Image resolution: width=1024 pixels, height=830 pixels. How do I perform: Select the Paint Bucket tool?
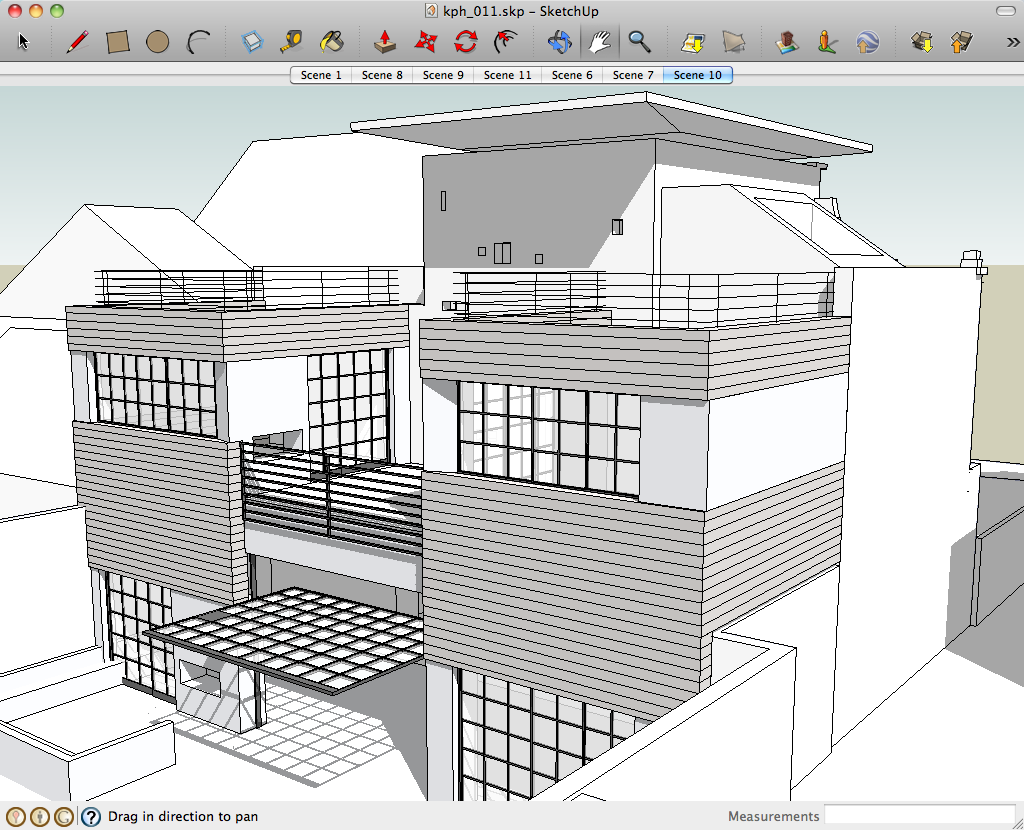point(332,42)
